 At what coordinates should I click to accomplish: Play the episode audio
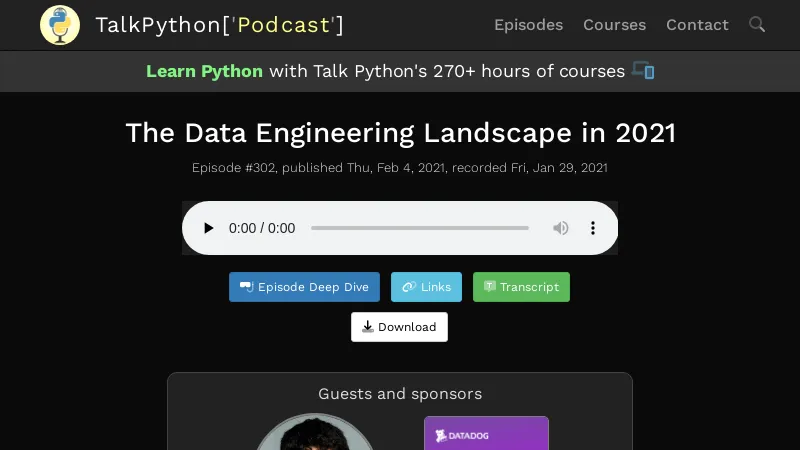point(208,228)
